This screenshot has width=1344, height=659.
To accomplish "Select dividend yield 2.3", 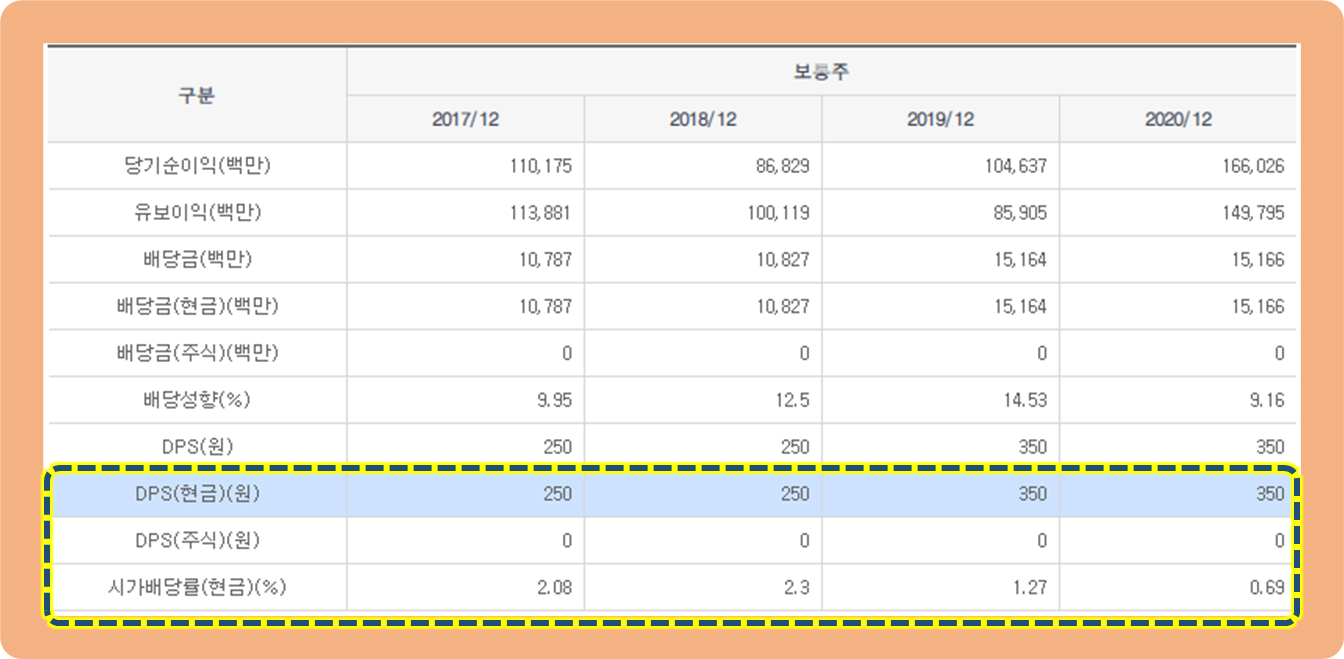I will point(798,588).
